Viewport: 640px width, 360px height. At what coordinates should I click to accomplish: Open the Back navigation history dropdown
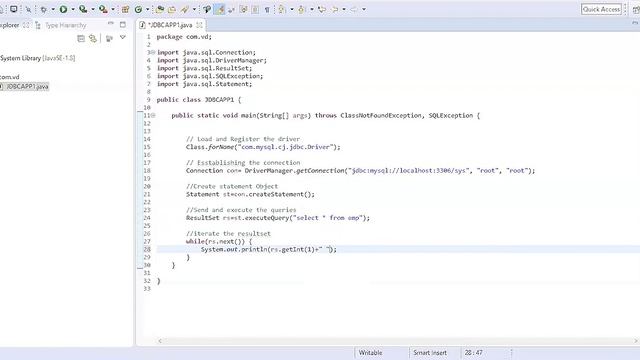(x=344, y=9)
